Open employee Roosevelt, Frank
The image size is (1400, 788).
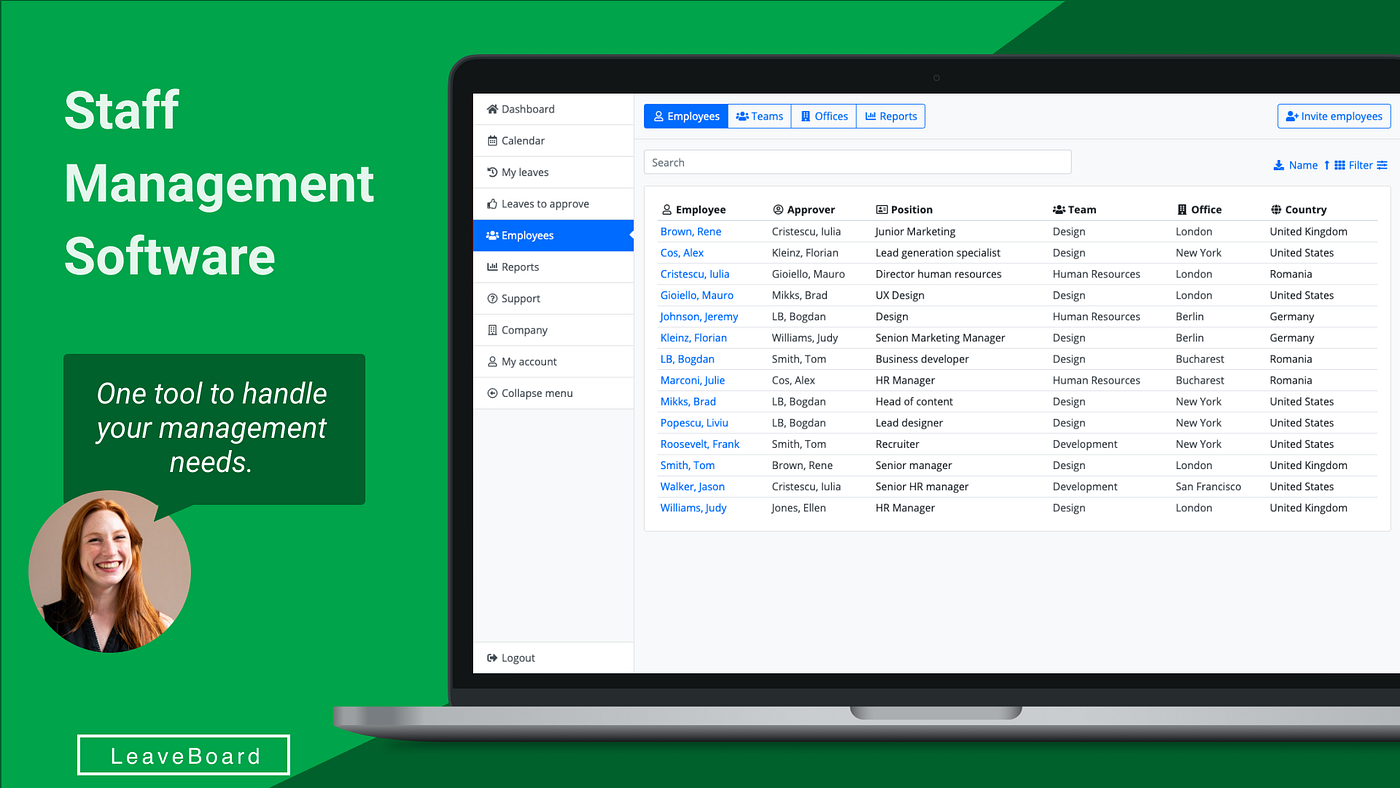pyautogui.click(x=700, y=444)
